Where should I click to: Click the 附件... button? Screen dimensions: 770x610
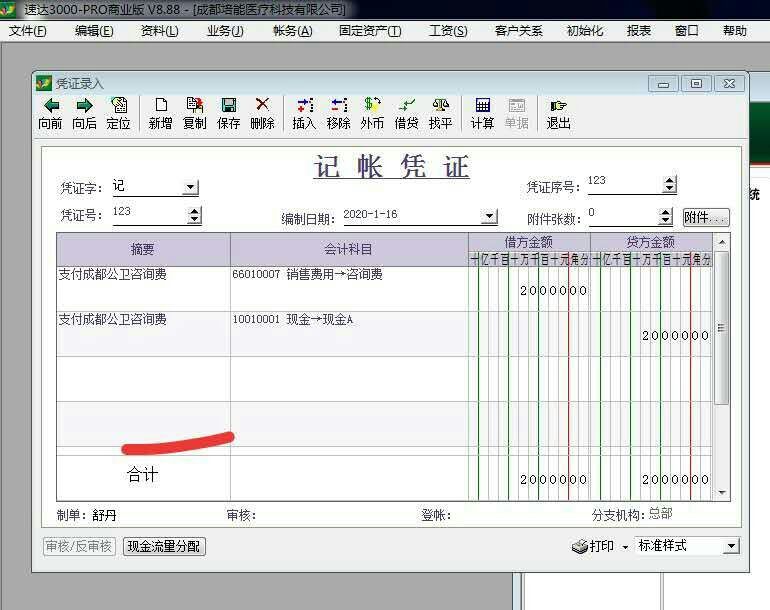(x=705, y=217)
